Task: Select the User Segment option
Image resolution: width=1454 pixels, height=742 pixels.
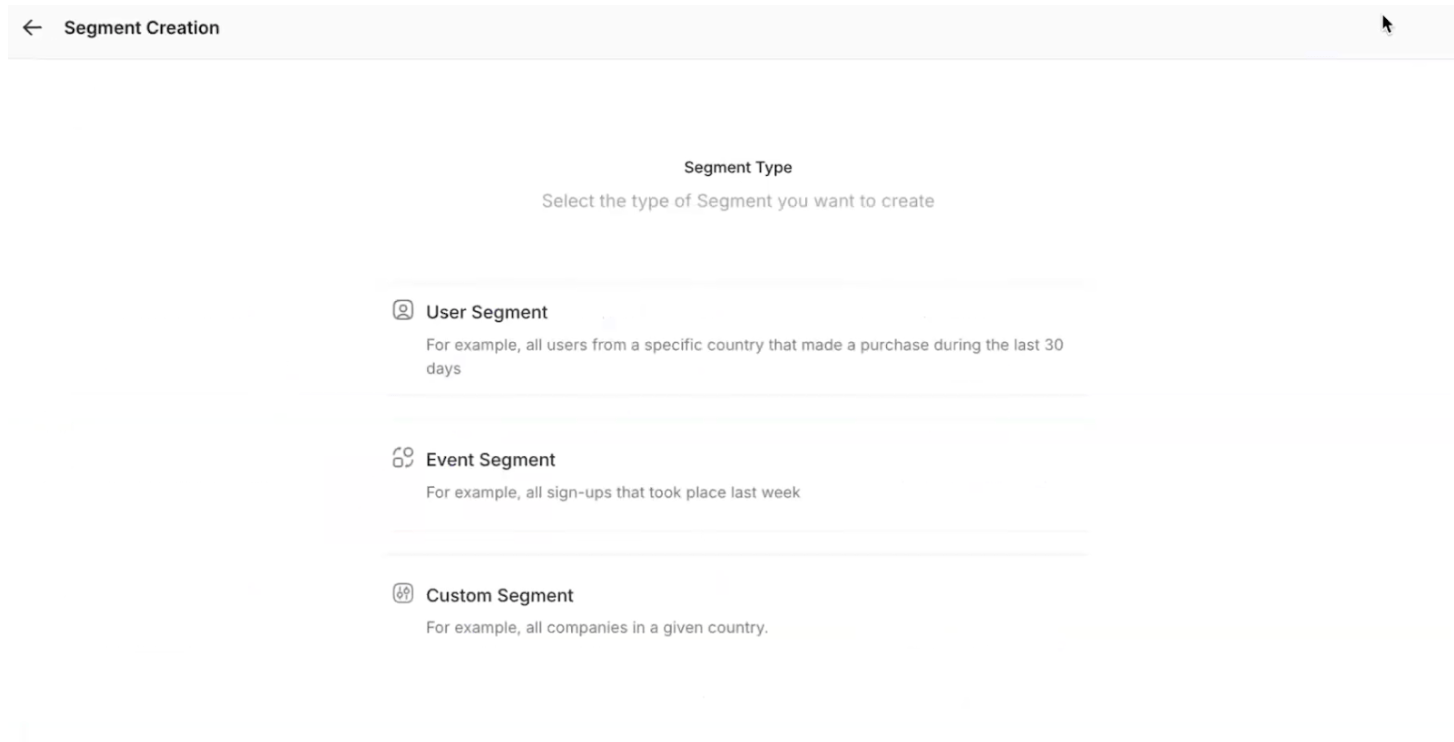Action: click(x=736, y=339)
